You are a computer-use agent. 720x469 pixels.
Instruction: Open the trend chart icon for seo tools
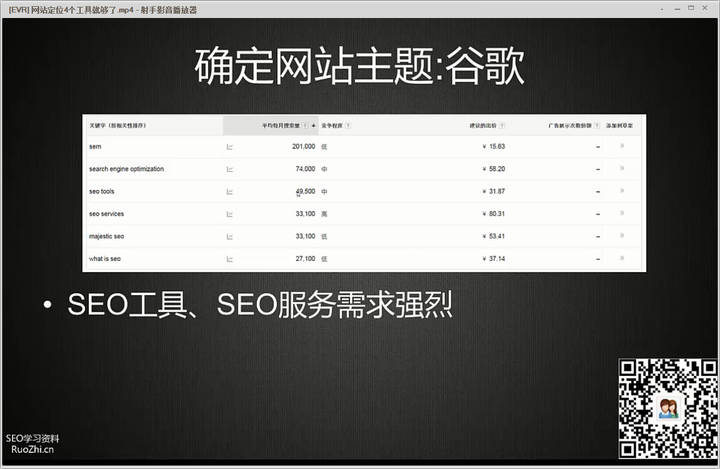click(x=230, y=192)
